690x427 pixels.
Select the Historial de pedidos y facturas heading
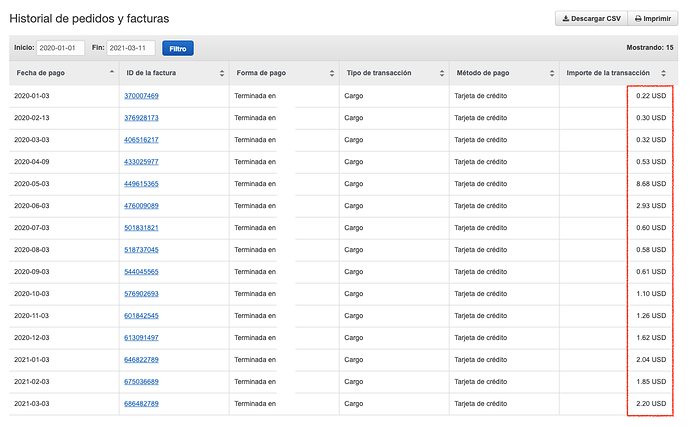coord(89,18)
